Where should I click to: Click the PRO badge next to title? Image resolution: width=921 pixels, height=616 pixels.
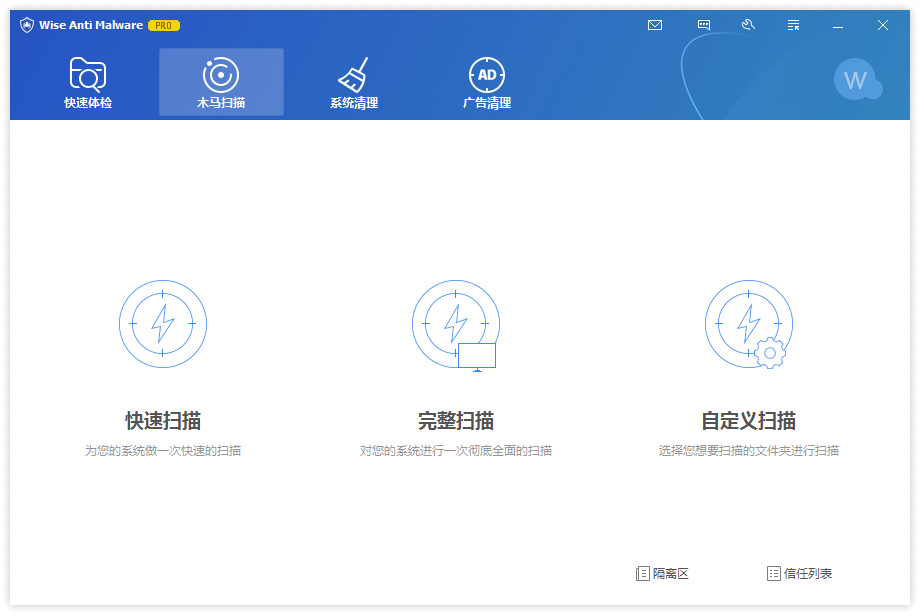click(x=164, y=25)
